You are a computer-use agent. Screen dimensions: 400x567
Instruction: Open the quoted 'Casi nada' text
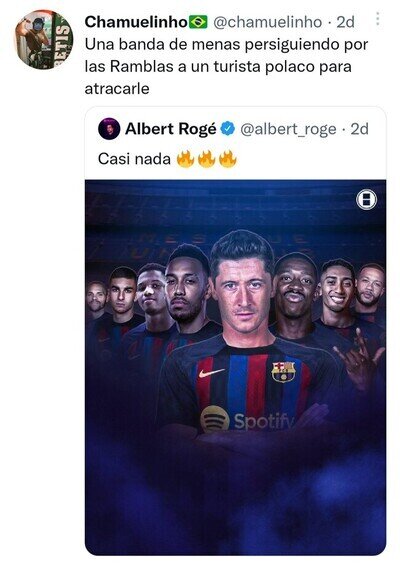134,159
